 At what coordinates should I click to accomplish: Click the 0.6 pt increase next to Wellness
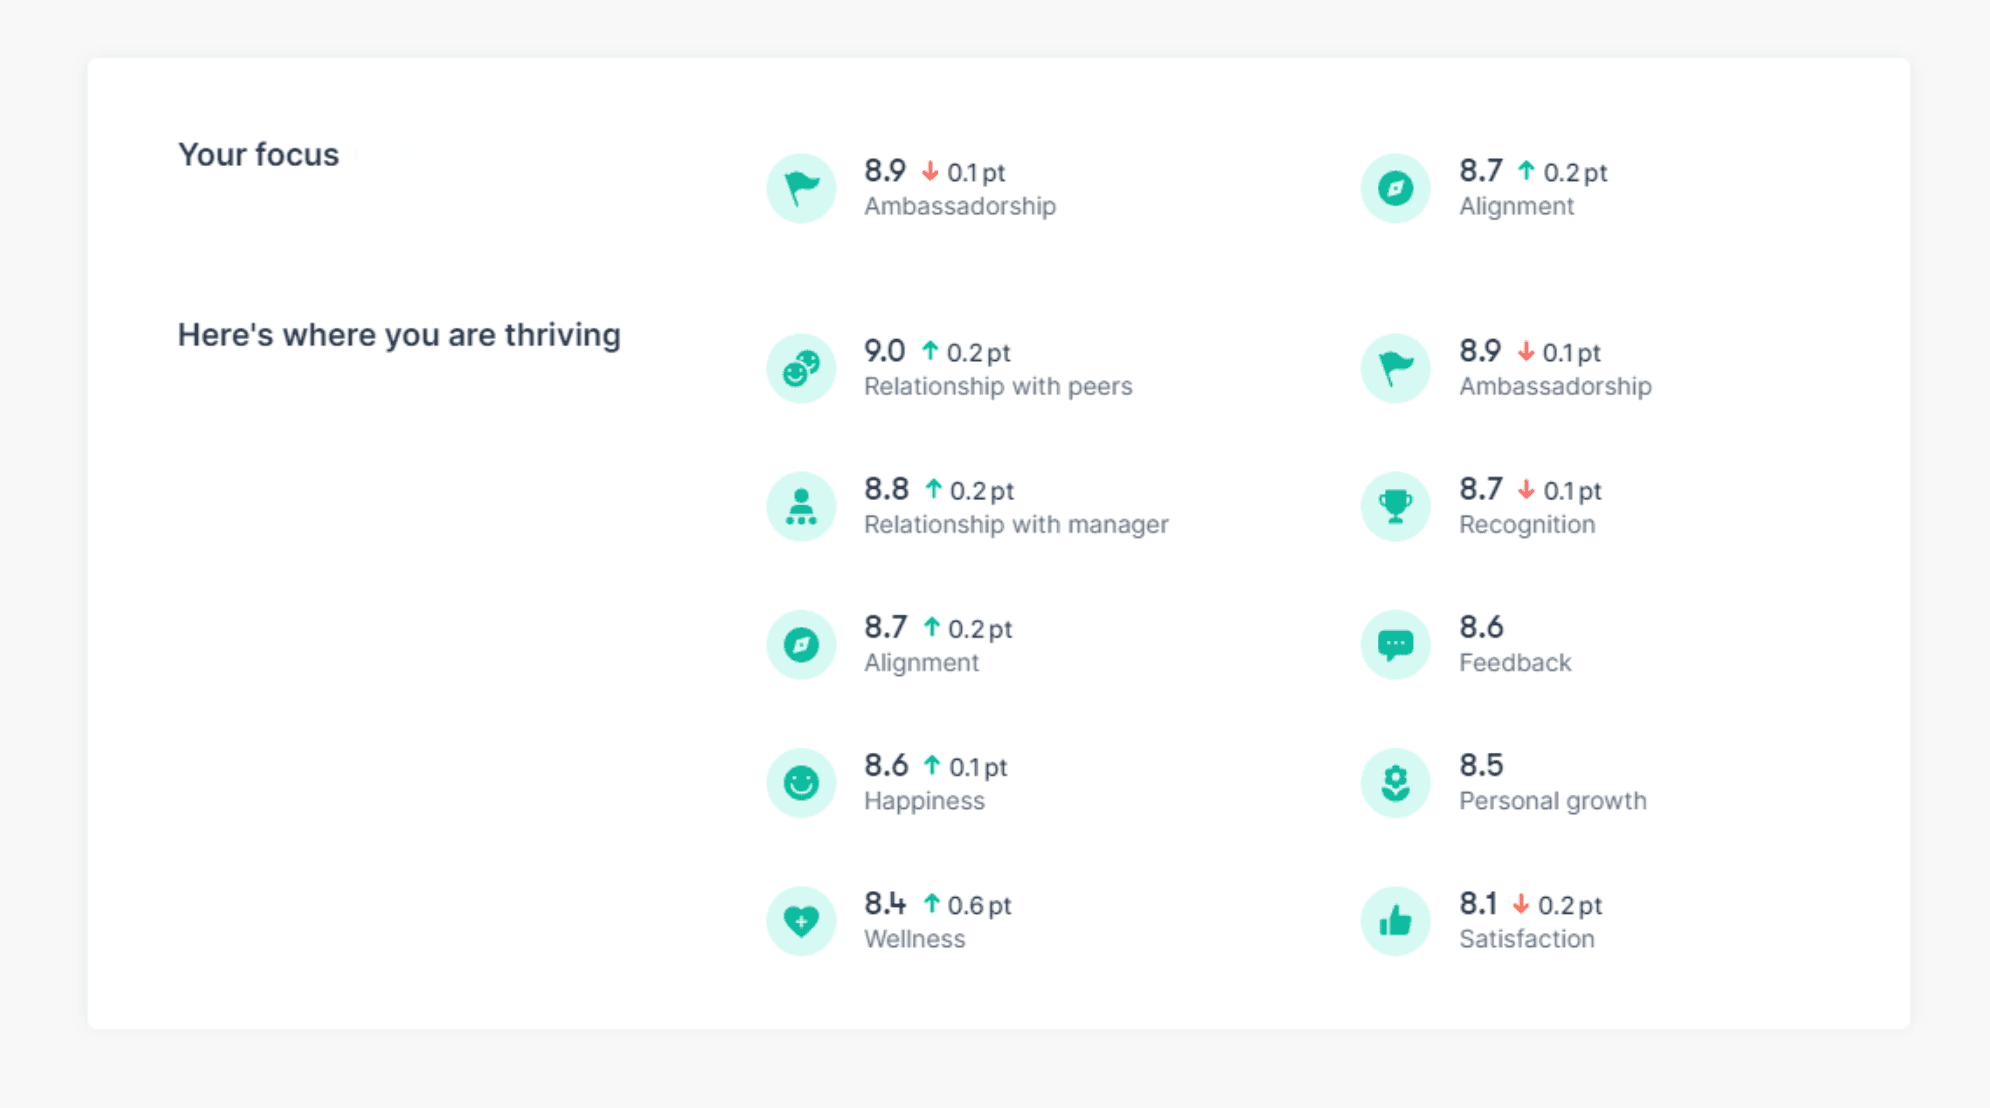(967, 905)
